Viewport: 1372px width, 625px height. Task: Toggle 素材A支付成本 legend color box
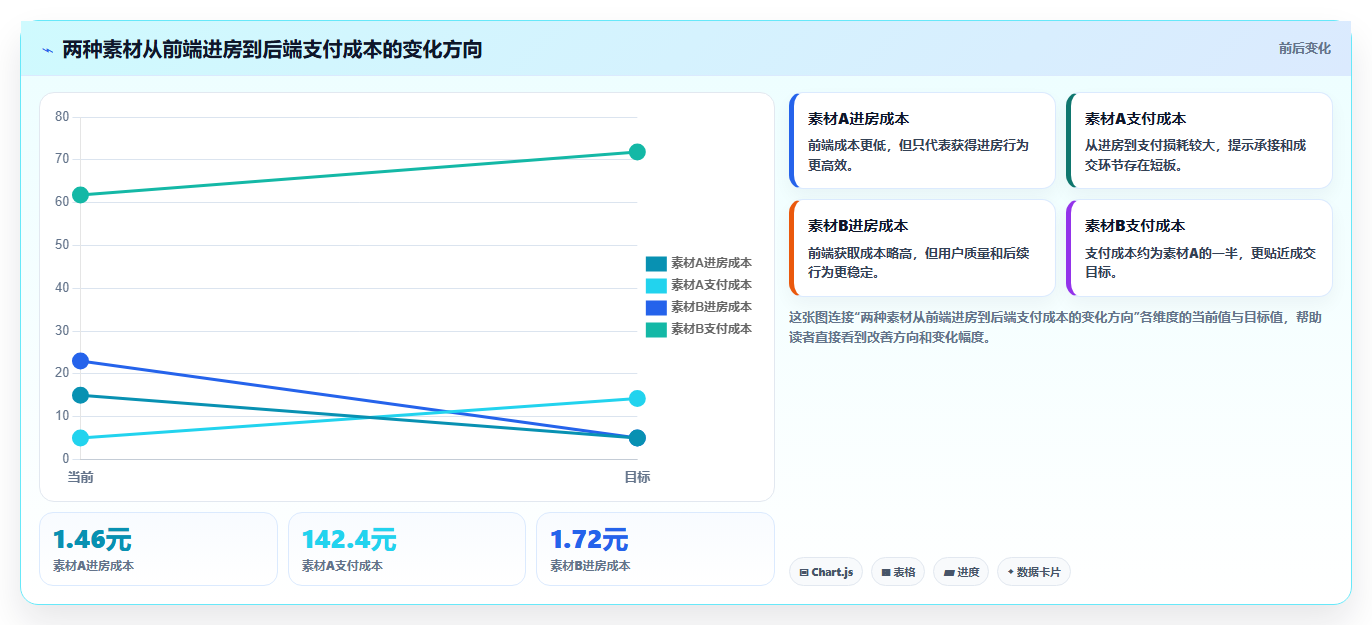pyautogui.click(x=656, y=286)
